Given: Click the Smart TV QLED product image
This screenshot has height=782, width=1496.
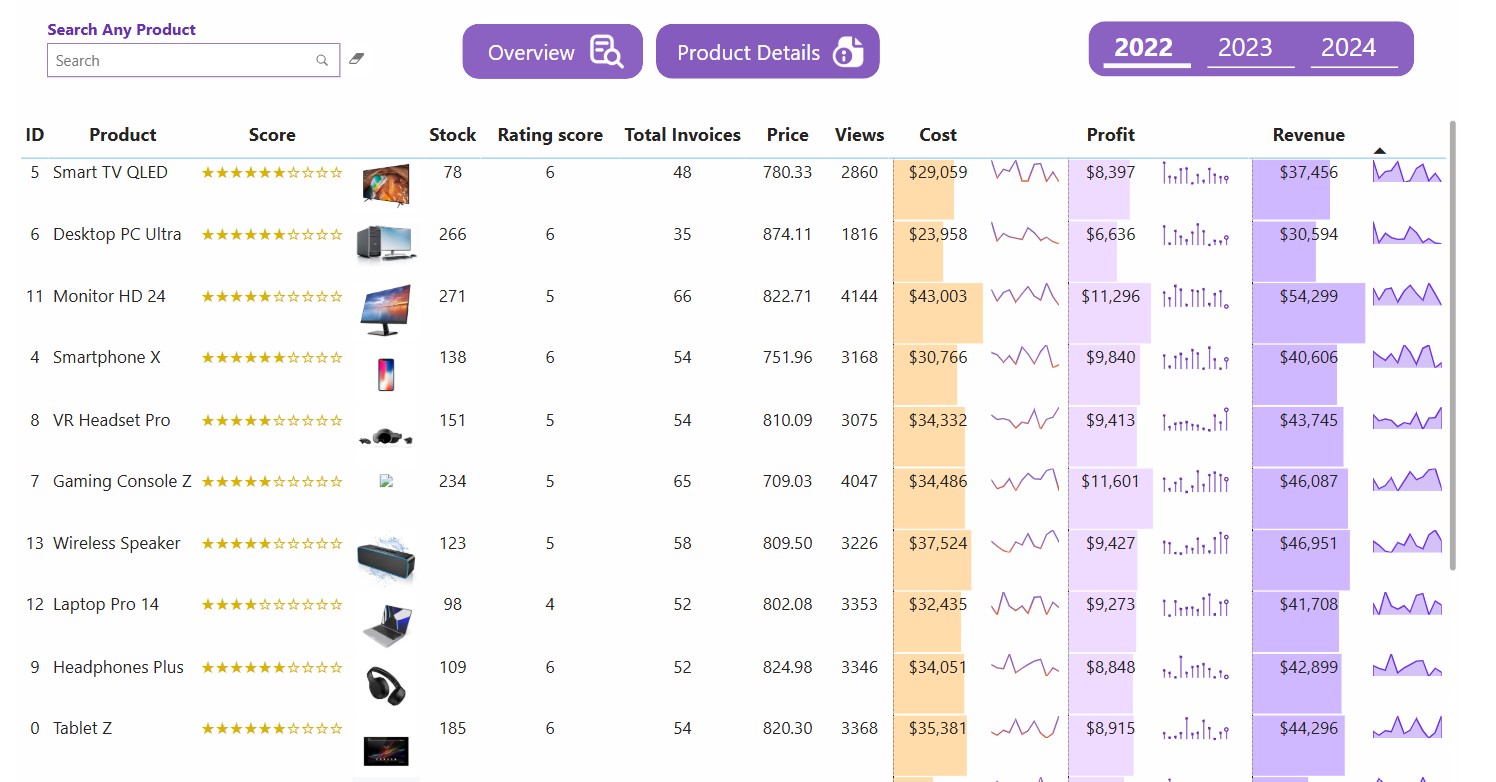Looking at the screenshot, I should [x=386, y=185].
